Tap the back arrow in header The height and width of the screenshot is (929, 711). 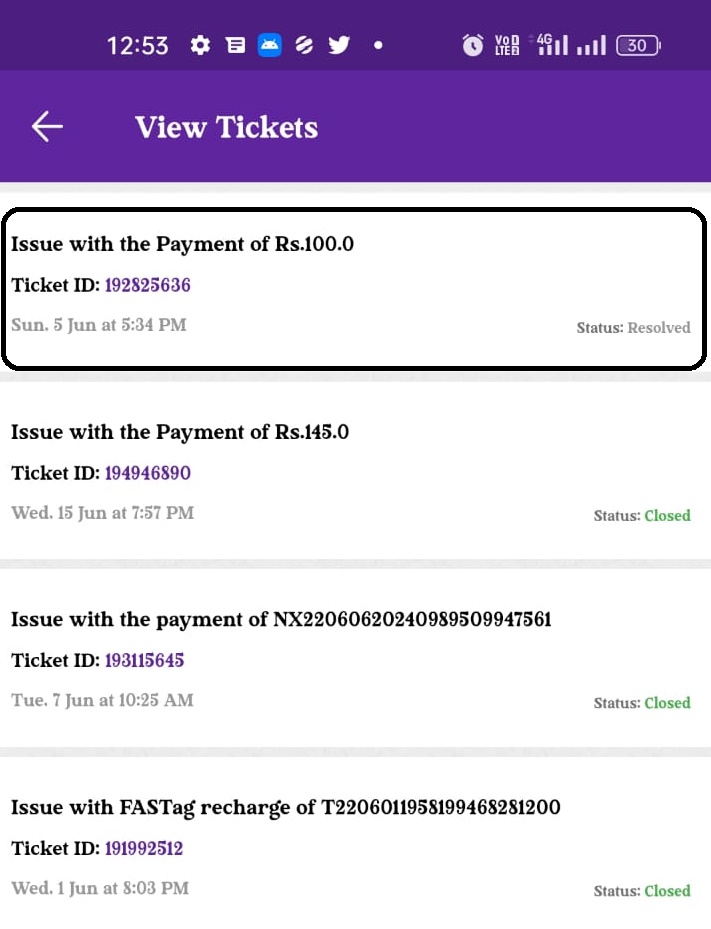(47, 126)
